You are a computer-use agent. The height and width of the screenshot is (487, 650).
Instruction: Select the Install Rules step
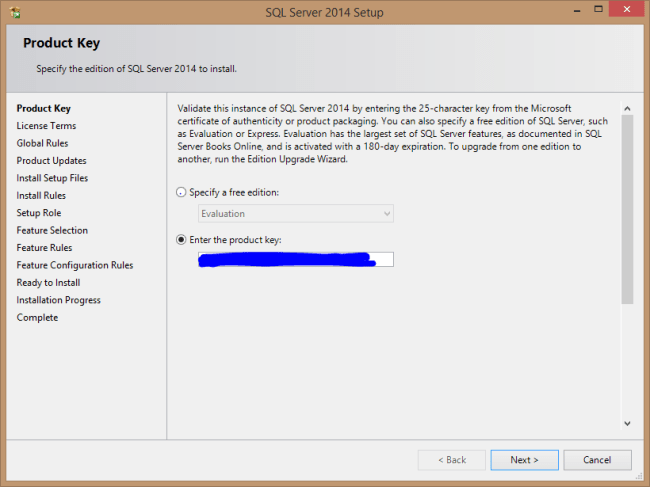[x=41, y=195]
